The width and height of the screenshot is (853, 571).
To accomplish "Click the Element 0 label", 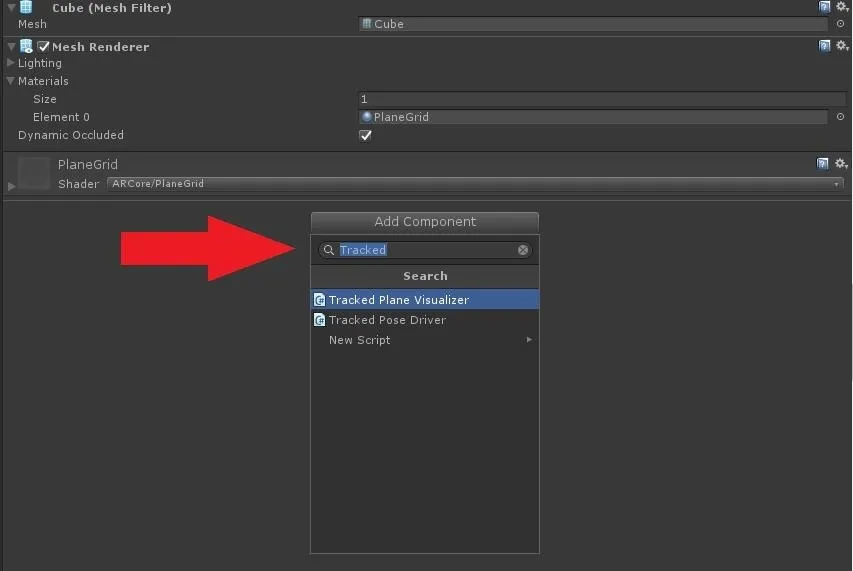I will (x=61, y=117).
